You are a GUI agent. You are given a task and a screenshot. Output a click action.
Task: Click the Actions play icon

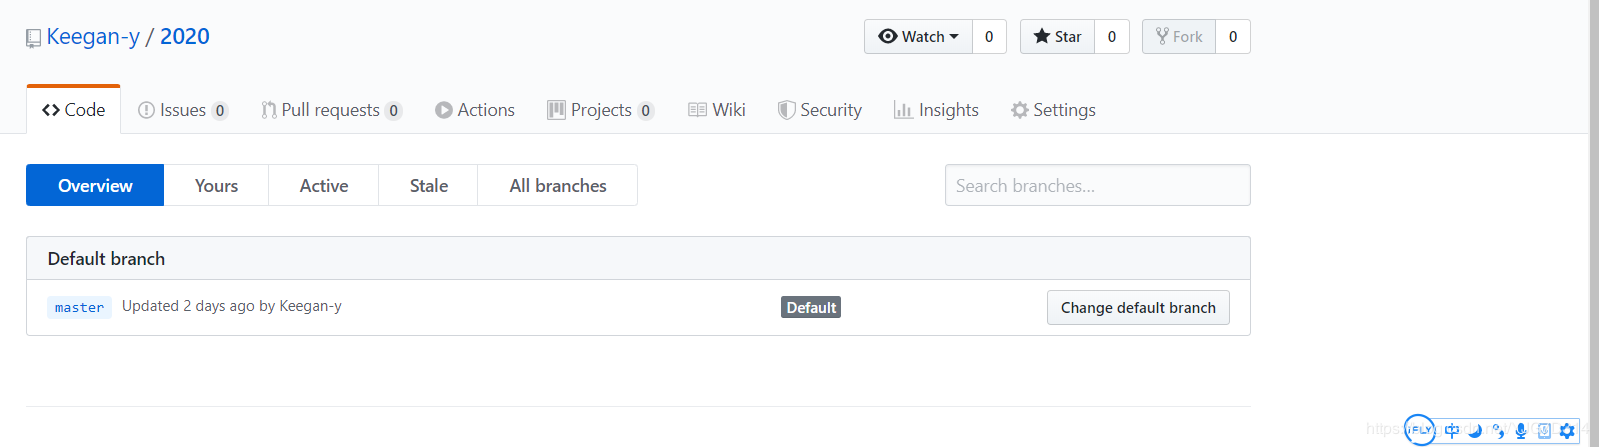pyautogui.click(x=443, y=110)
